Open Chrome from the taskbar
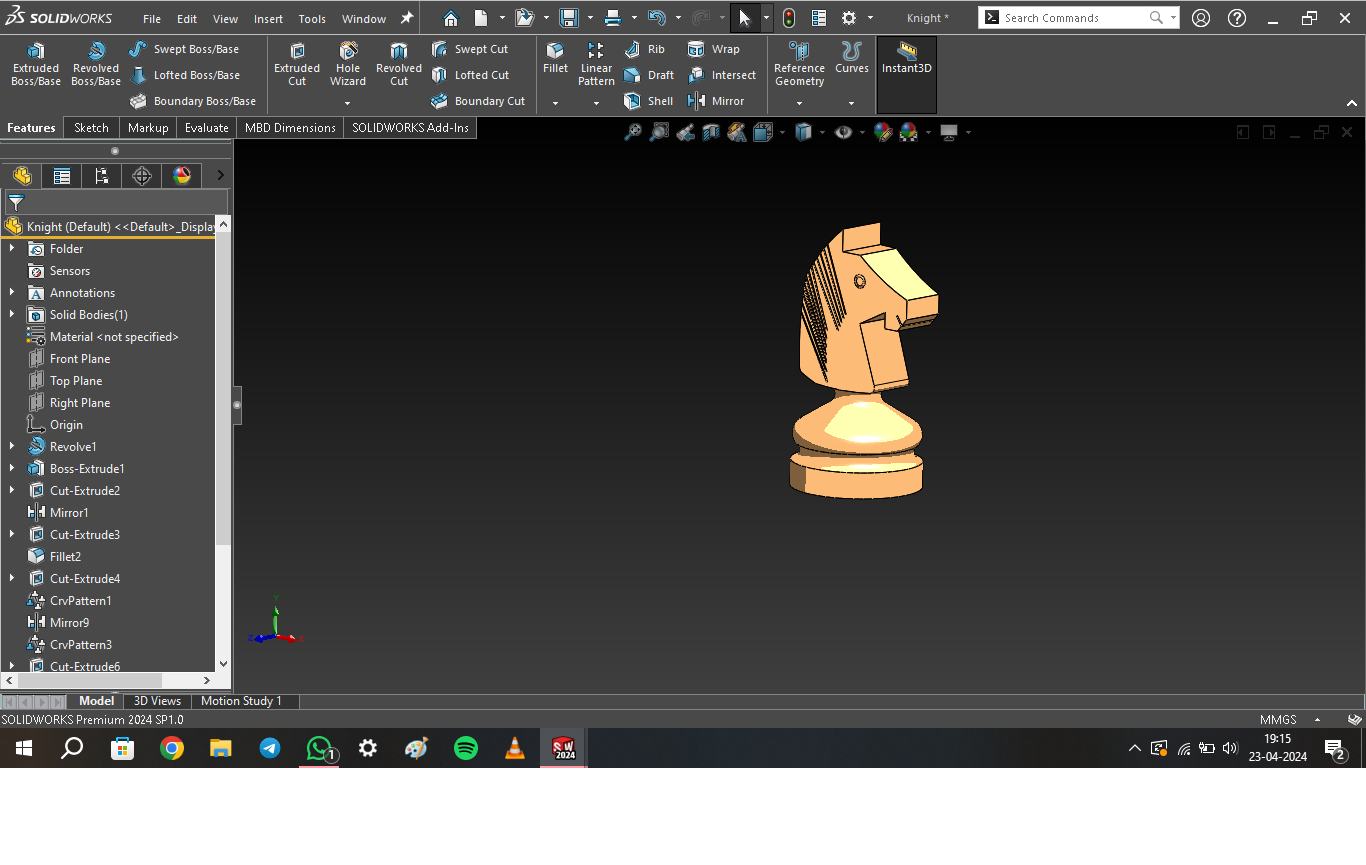This screenshot has height=865, width=1366. tap(172, 748)
